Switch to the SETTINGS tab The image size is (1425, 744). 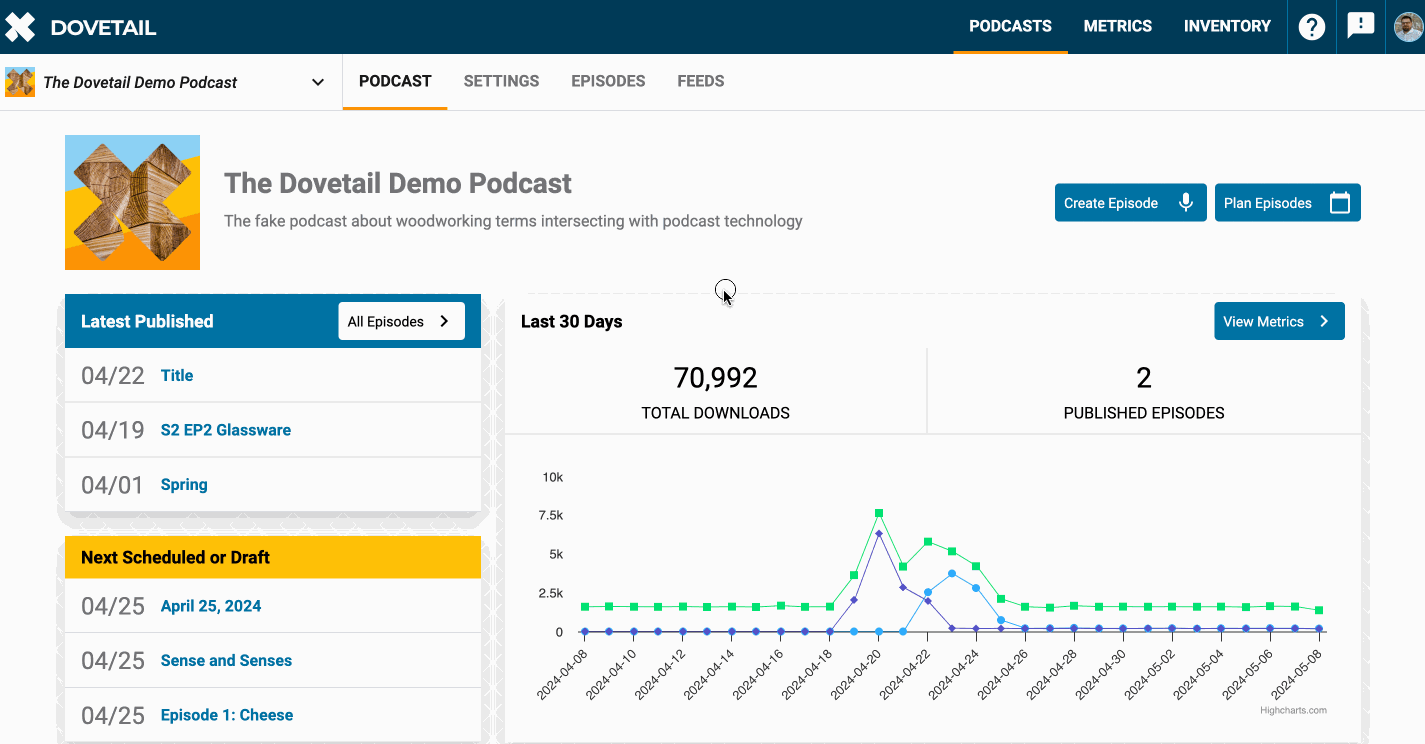501,81
